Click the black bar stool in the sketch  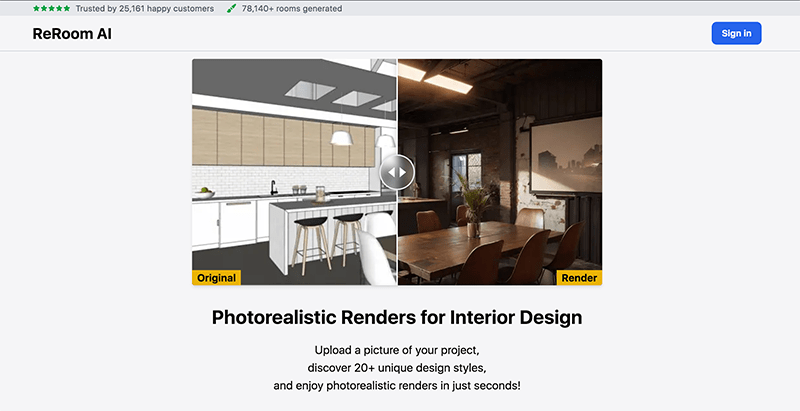click(x=311, y=222)
